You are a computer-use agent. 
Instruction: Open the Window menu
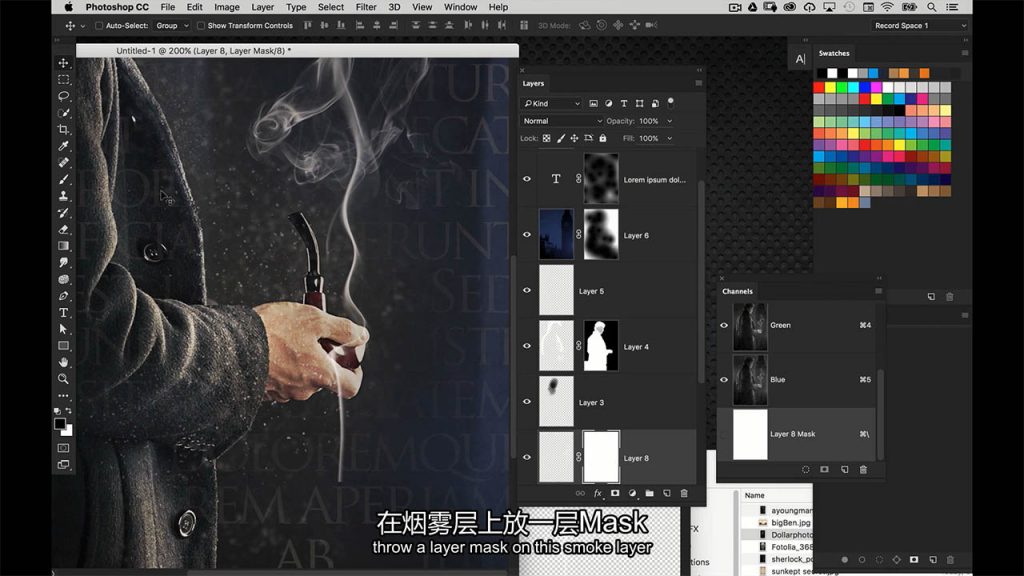pos(460,7)
